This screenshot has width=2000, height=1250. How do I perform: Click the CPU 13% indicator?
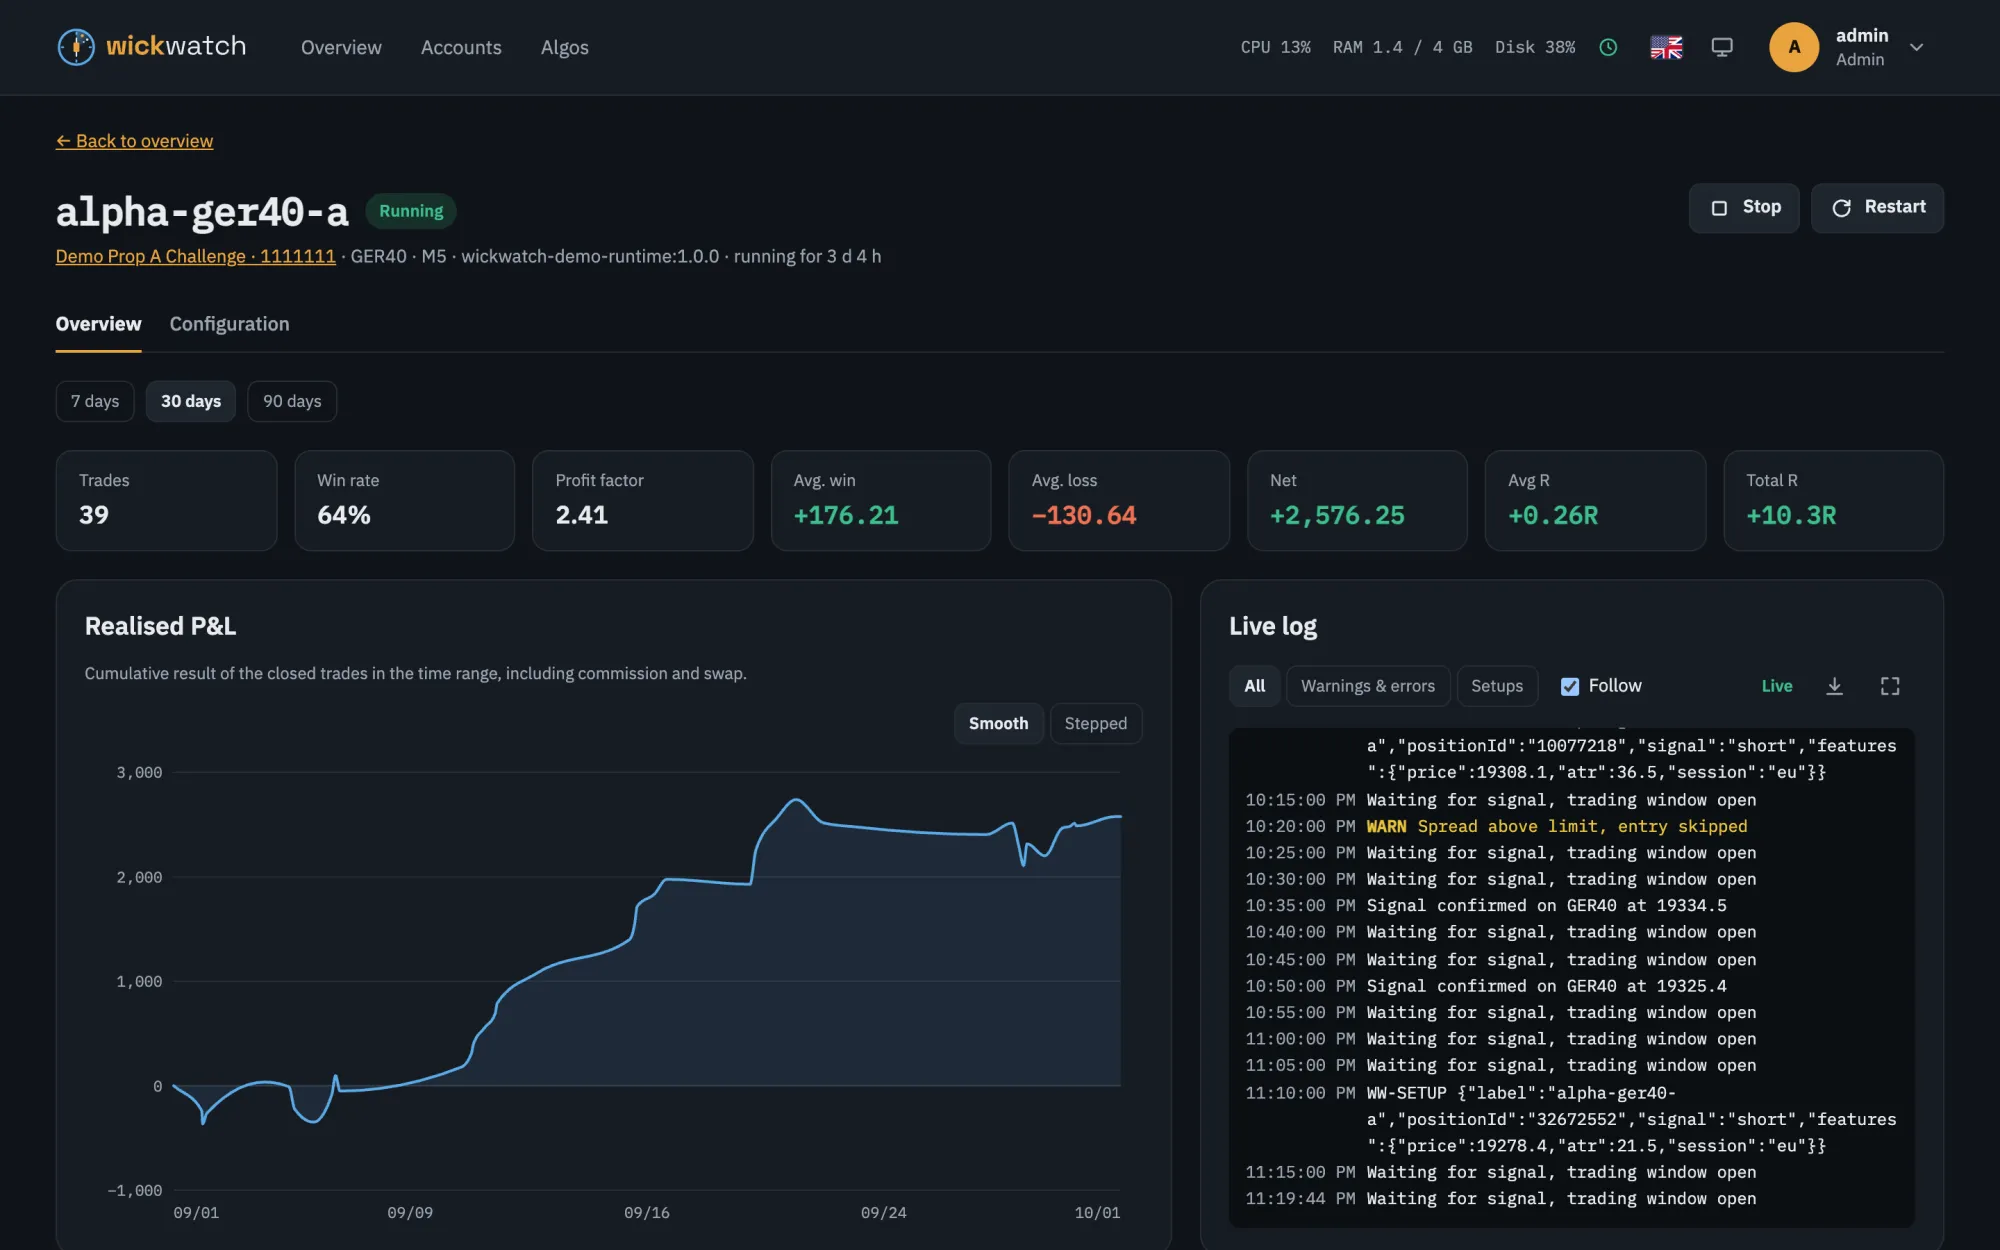[1275, 47]
